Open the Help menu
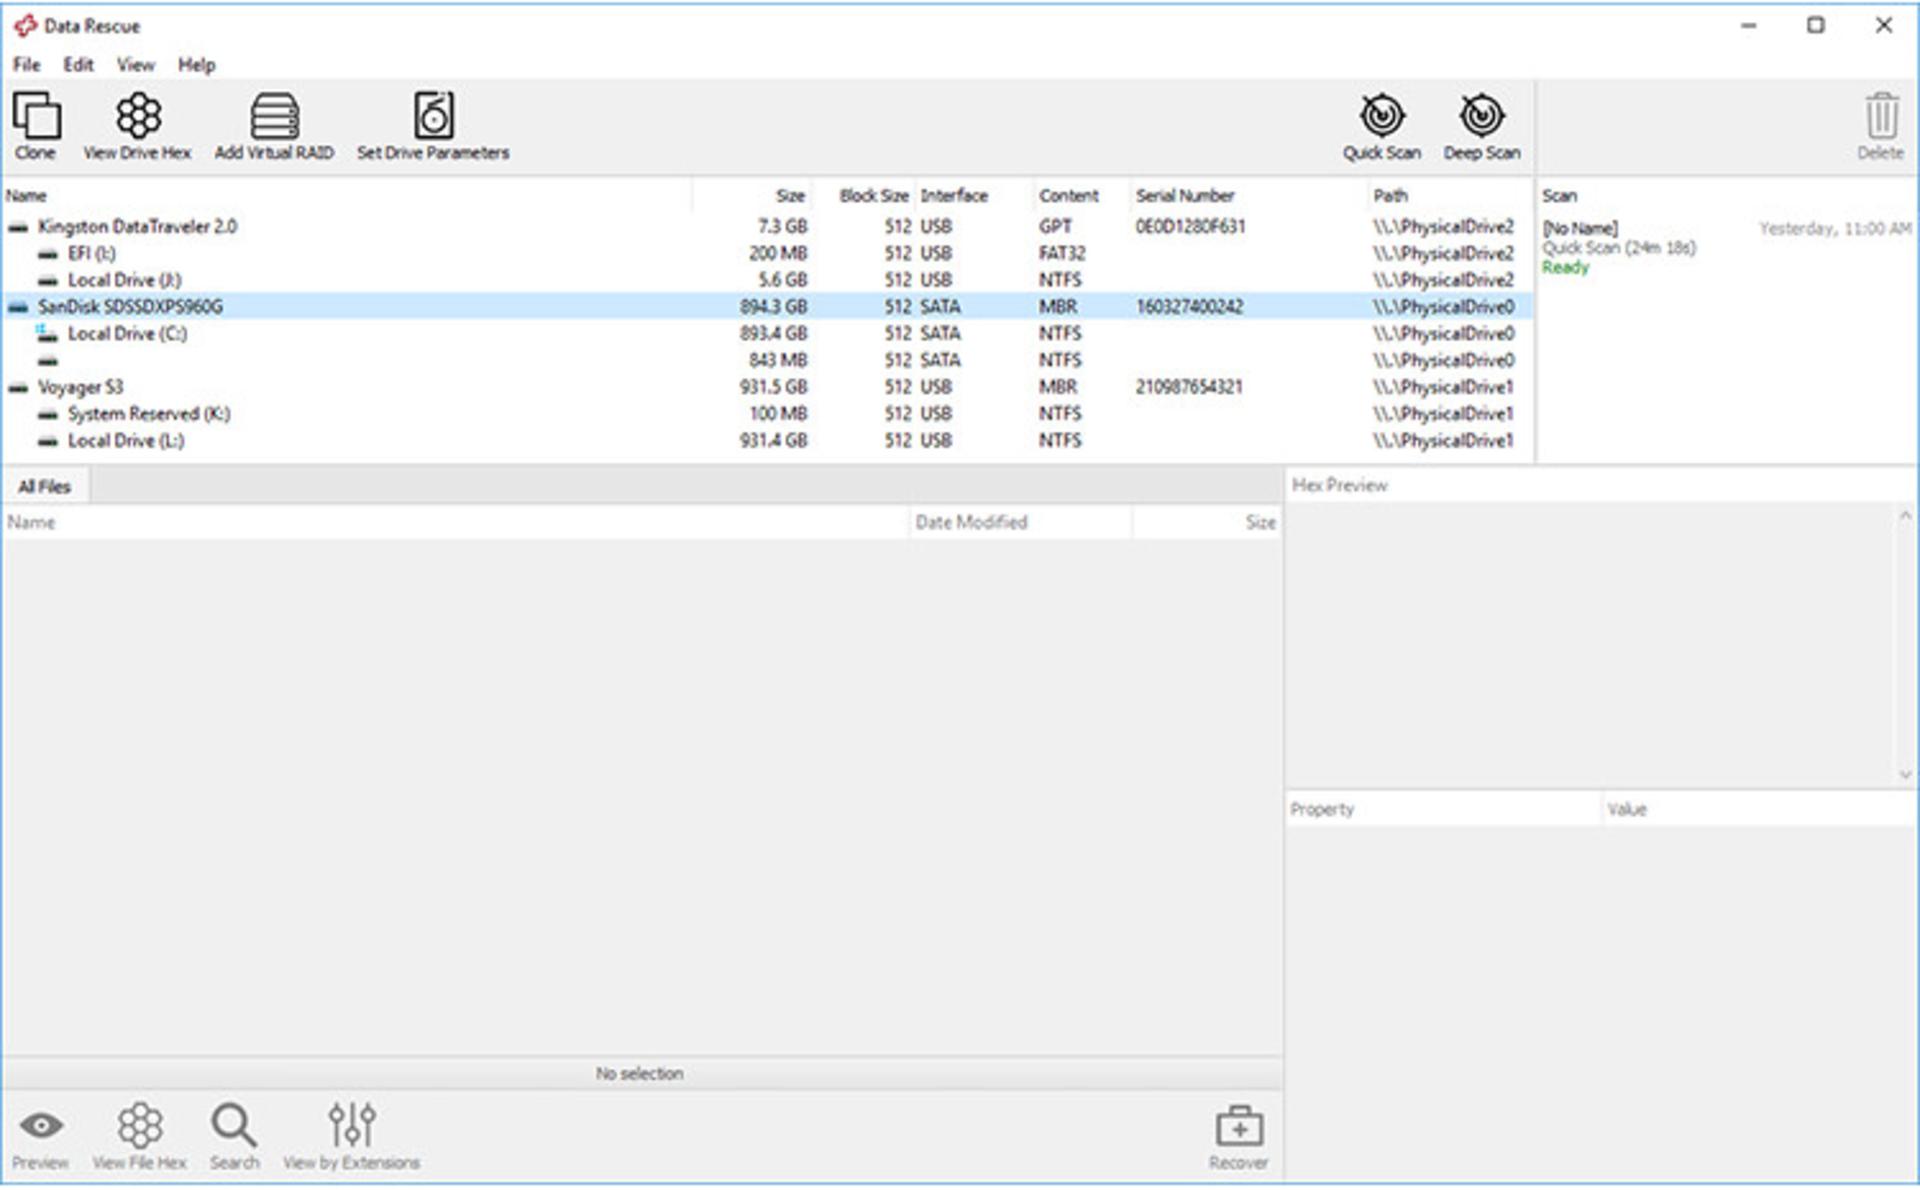 point(196,65)
